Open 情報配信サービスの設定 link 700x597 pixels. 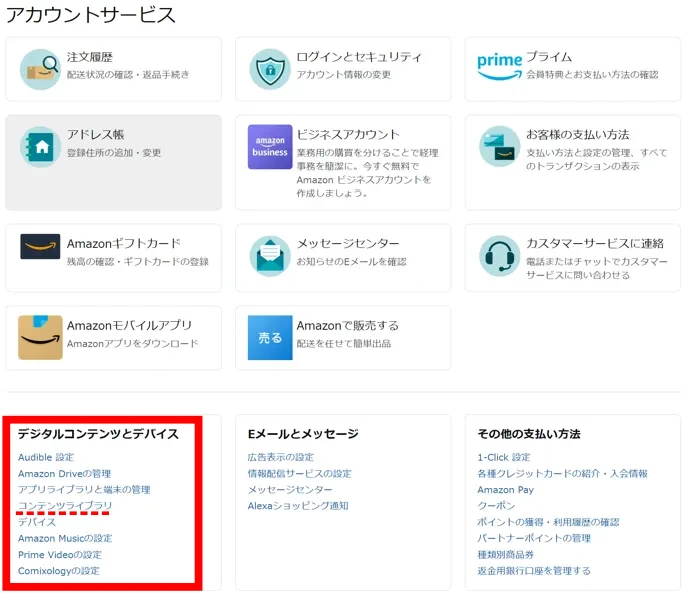point(300,473)
